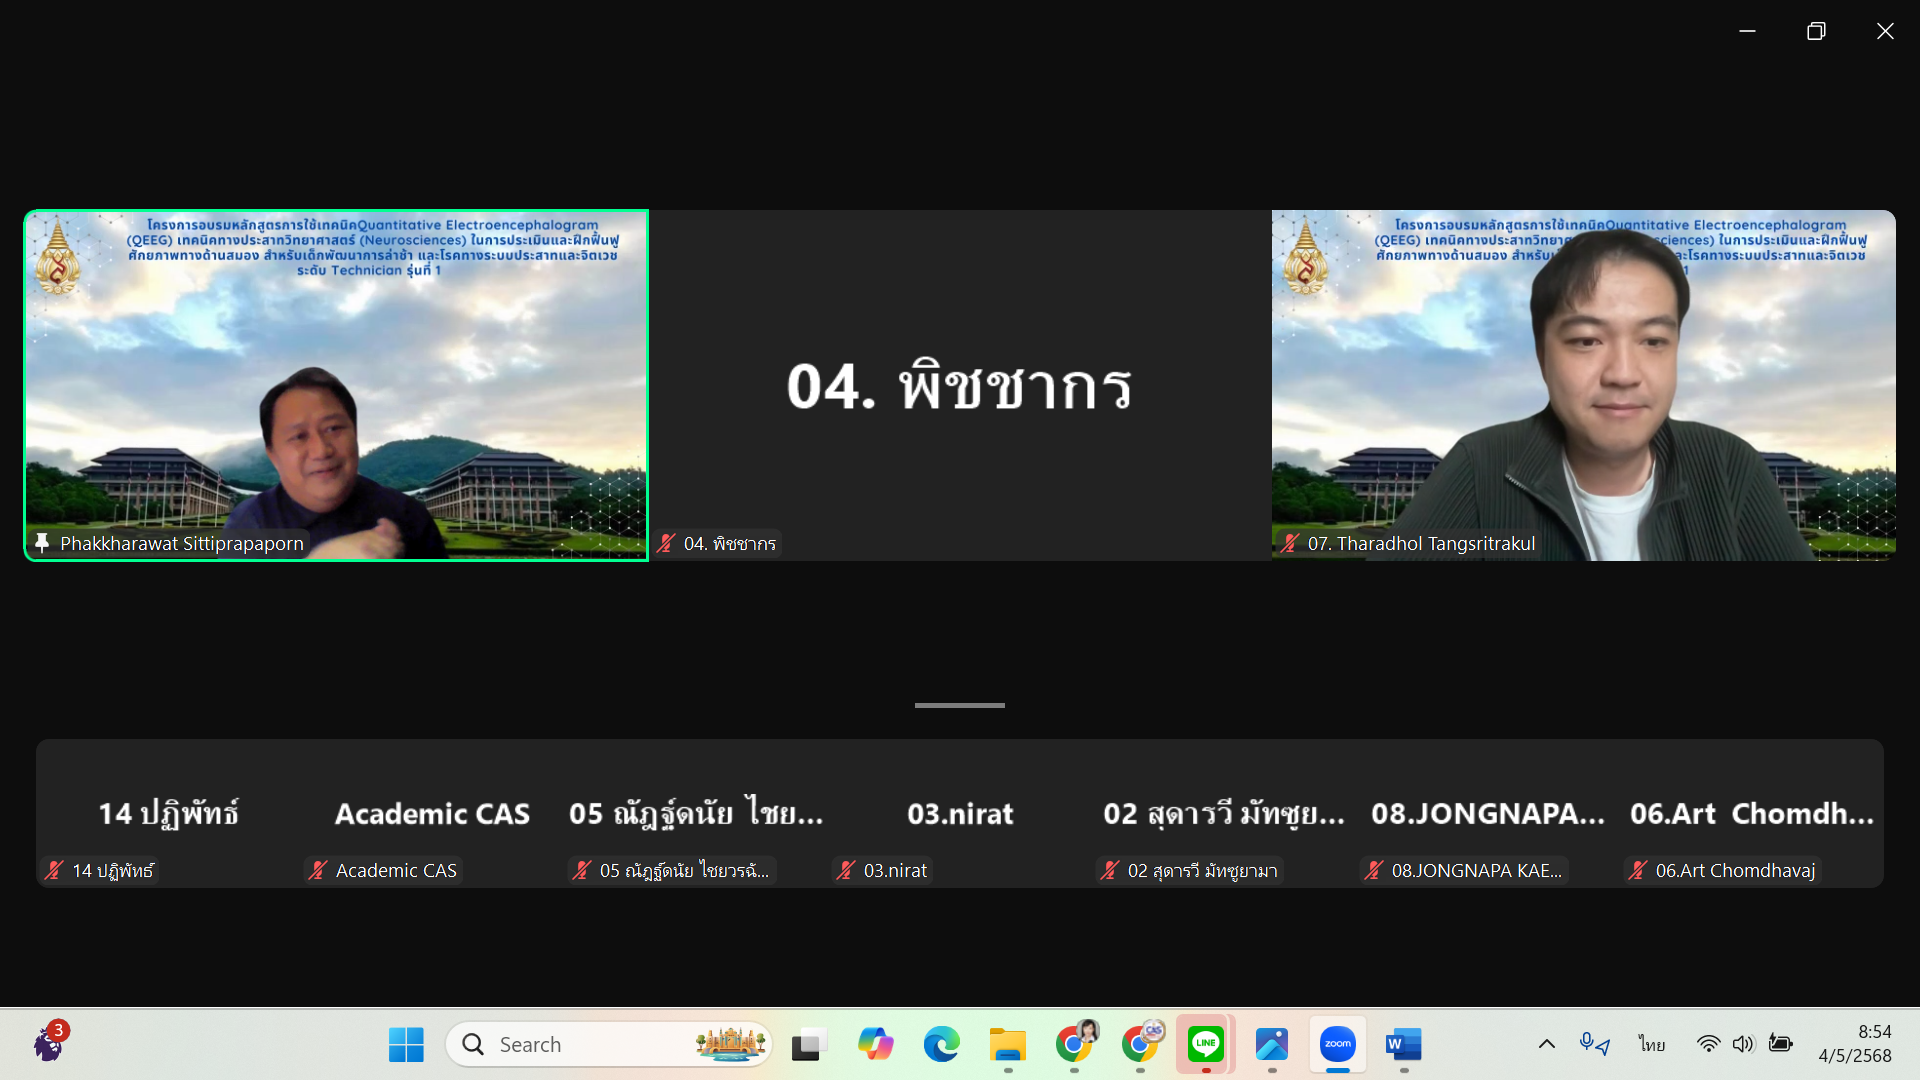Launch Copilot from the taskbar

coord(875,1044)
